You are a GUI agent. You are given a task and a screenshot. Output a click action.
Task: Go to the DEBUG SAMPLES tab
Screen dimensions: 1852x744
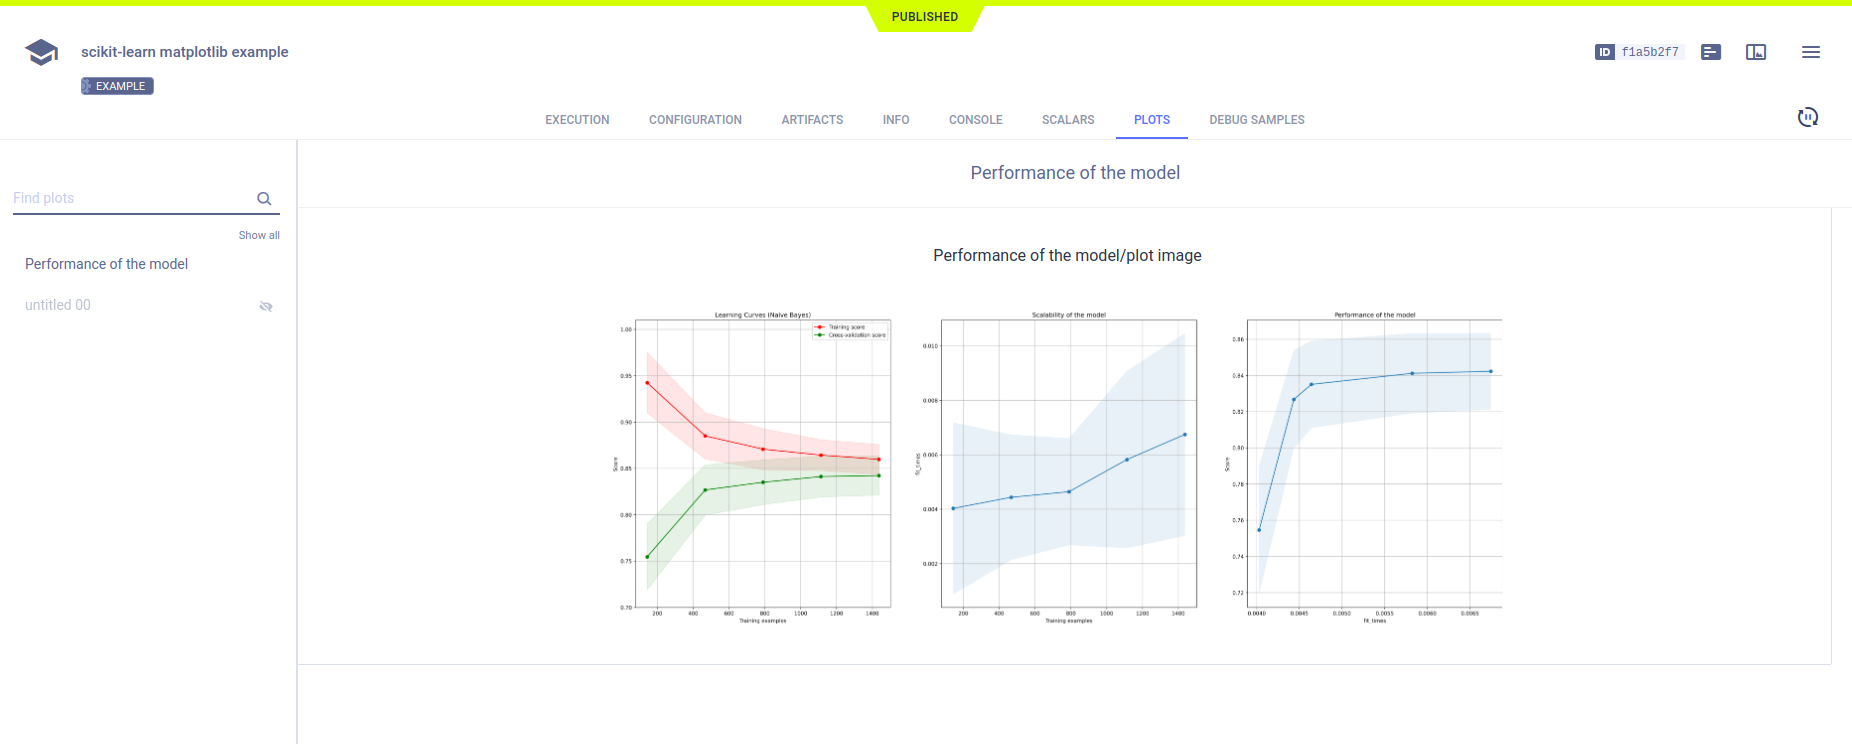(1256, 120)
